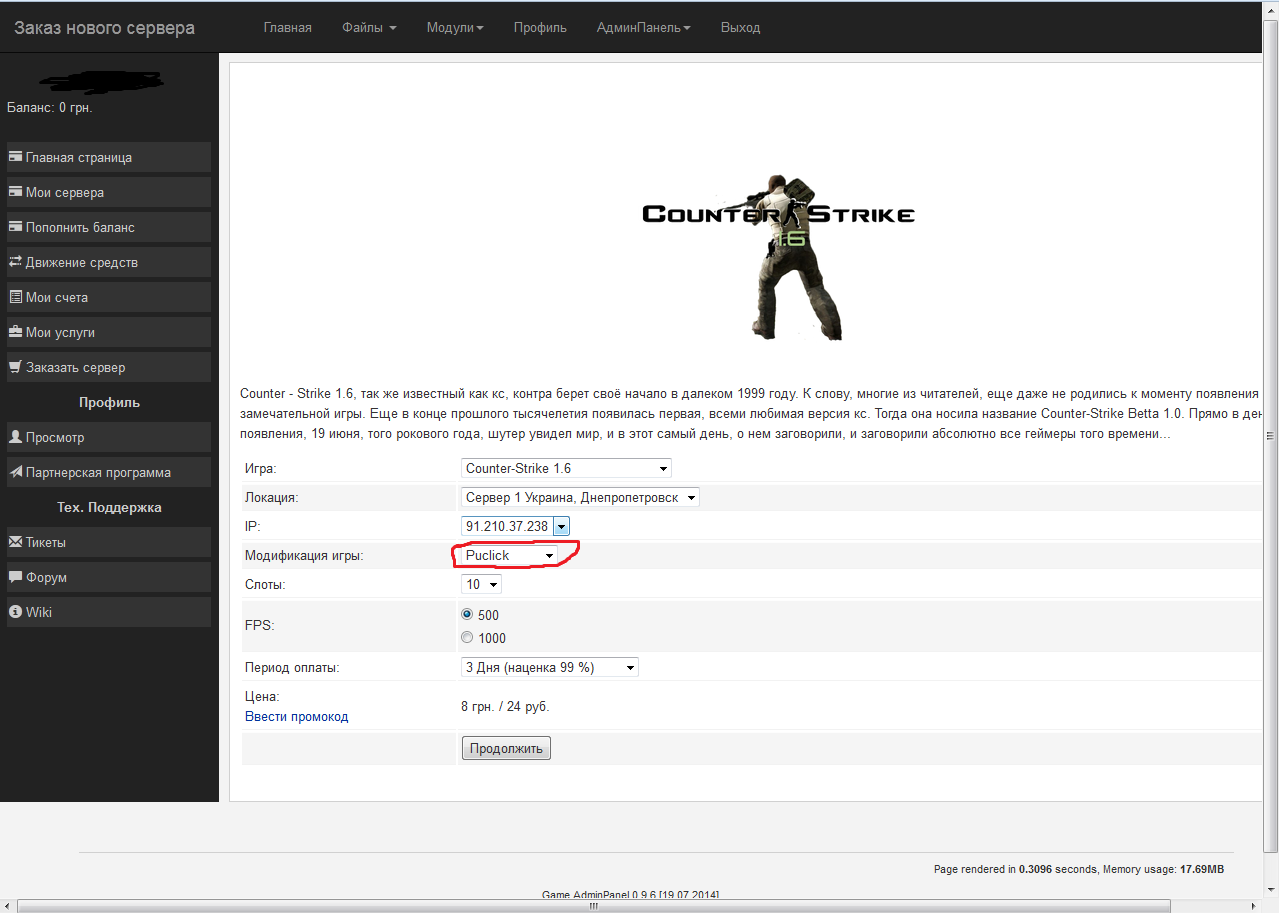Expand the Модули menu
This screenshot has height=913, width=1279.
(455, 27)
